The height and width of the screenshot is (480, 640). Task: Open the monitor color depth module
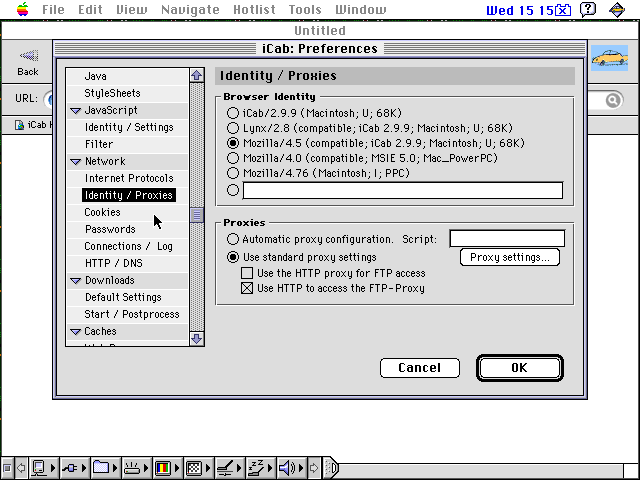pyautogui.click(x=167, y=468)
